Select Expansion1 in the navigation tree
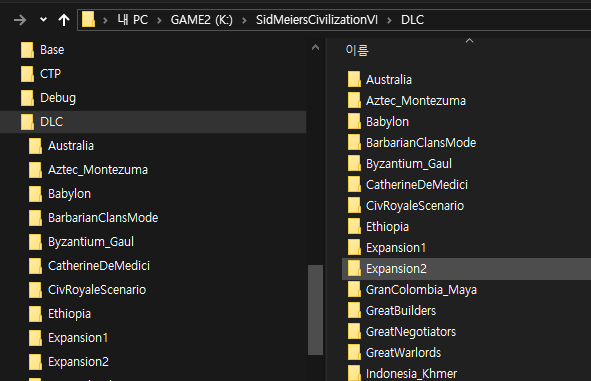Image resolution: width=591 pixels, height=381 pixels. click(x=78, y=338)
